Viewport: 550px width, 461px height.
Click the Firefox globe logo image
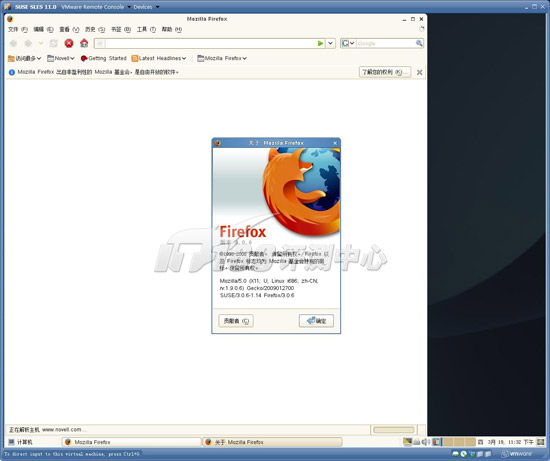click(302, 191)
